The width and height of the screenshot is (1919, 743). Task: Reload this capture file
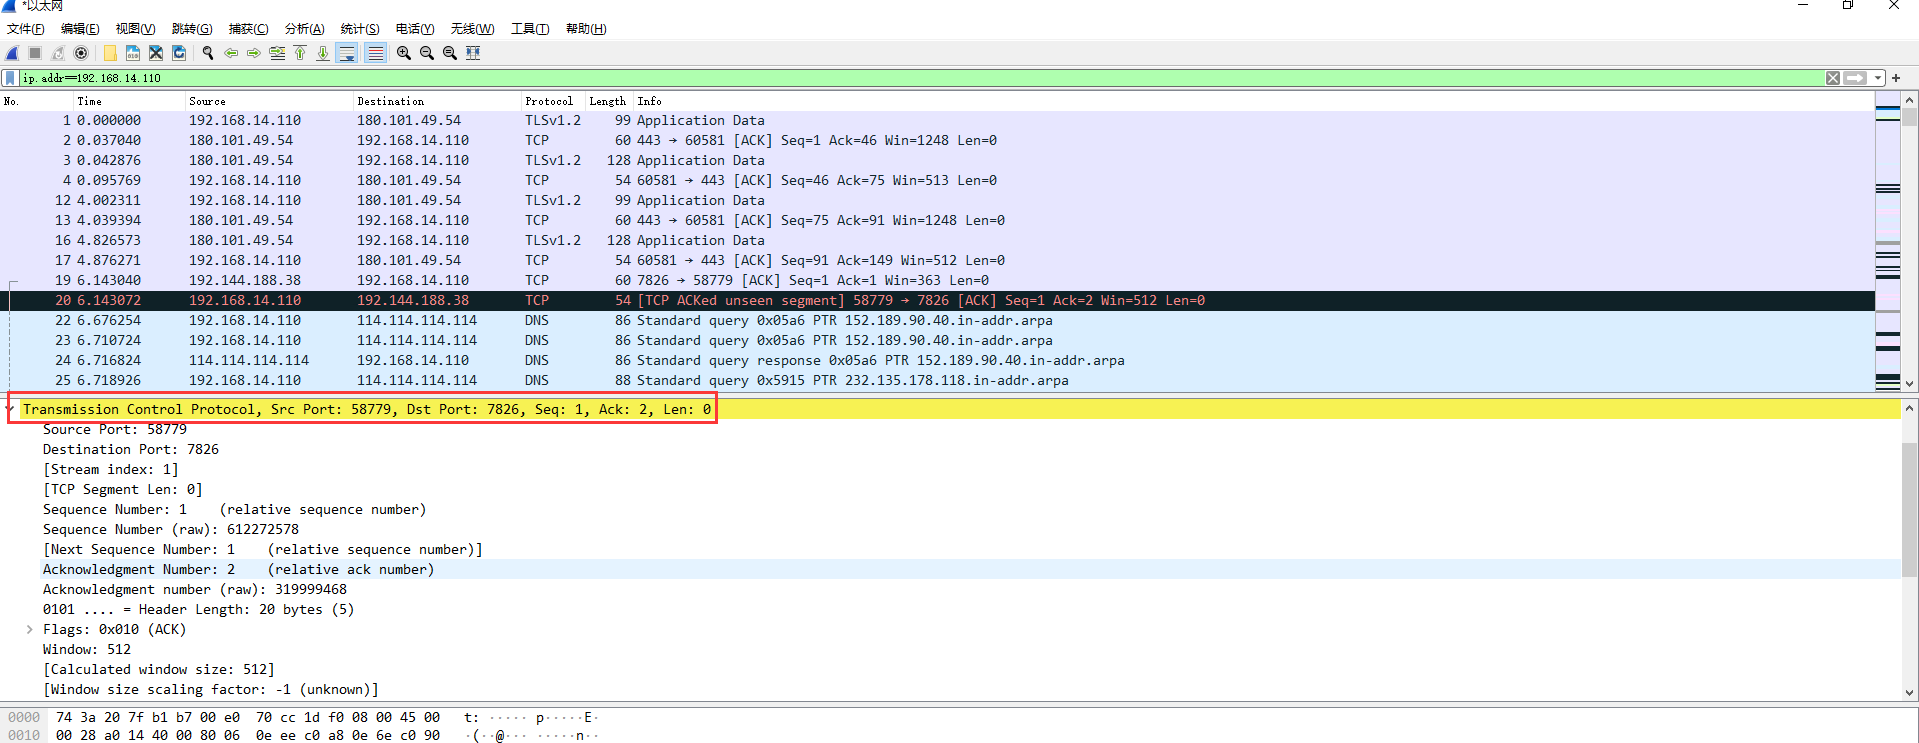click(179, 53)
